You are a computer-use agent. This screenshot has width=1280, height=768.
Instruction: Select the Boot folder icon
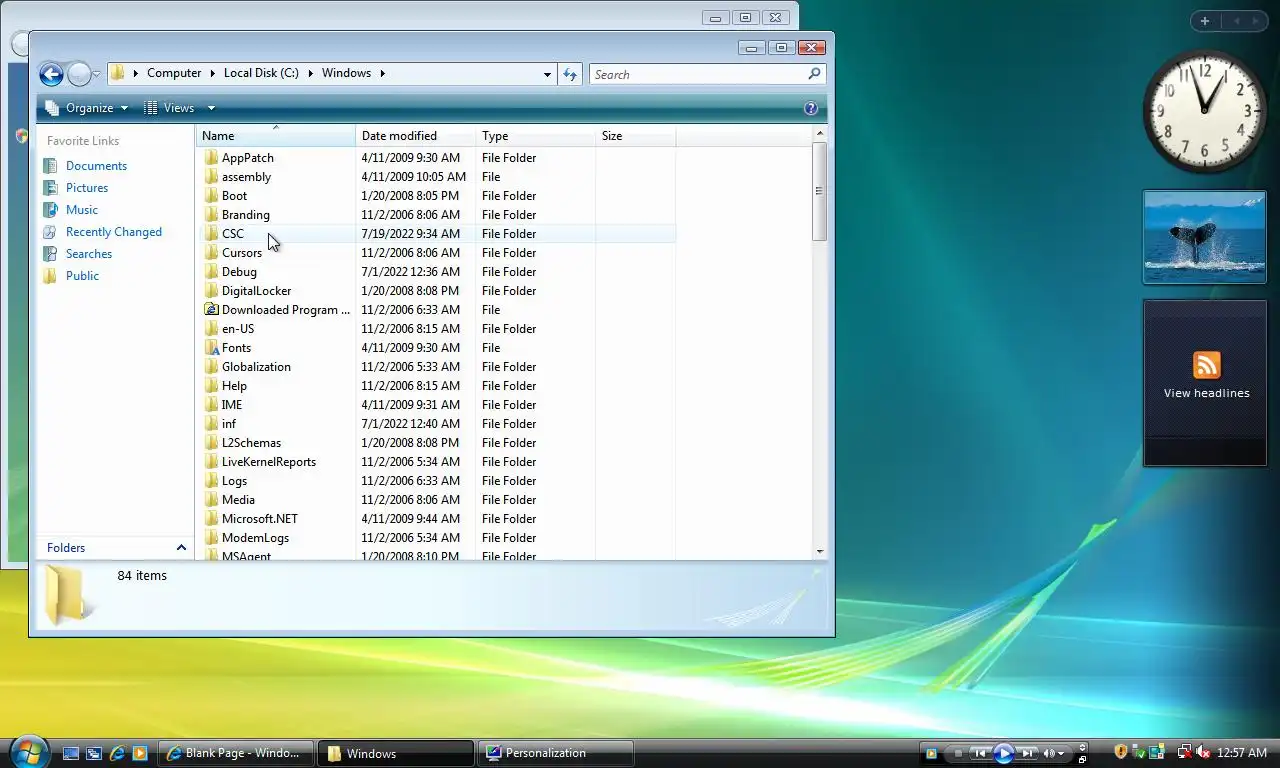coord(211,196)
